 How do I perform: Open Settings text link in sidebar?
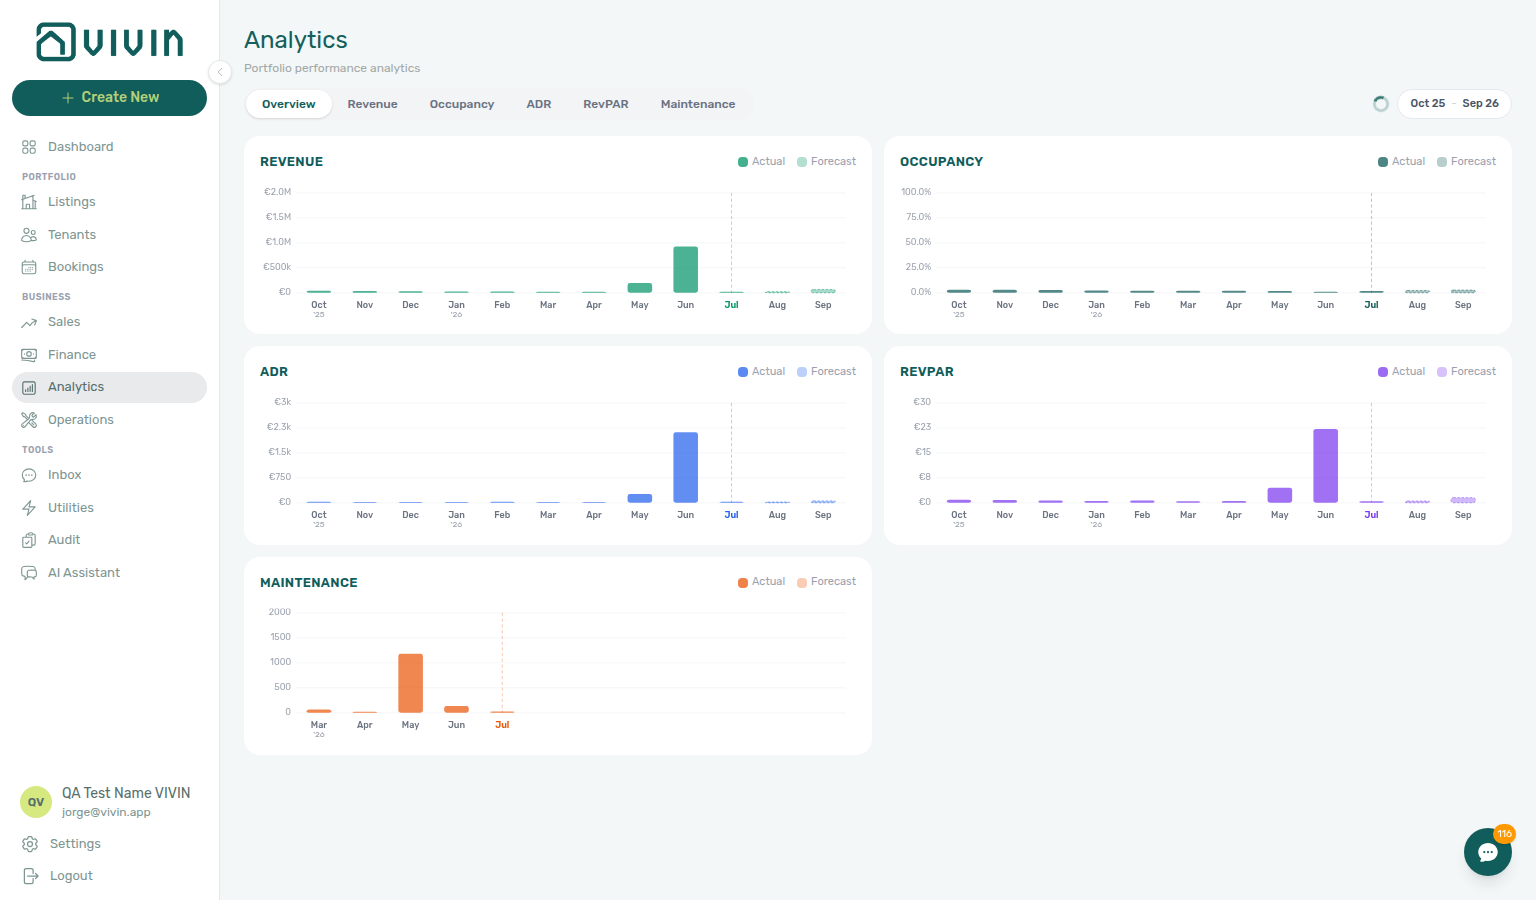pyautogui.click(x=75, y=844)
